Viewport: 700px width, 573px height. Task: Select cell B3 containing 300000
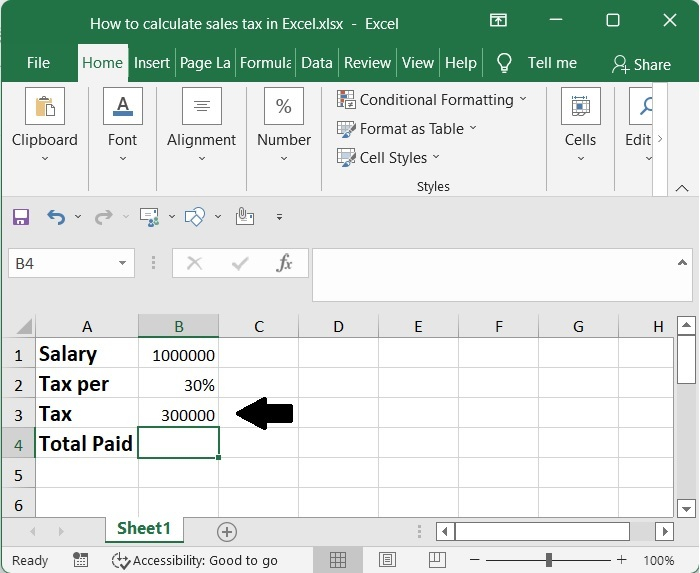click(x=178, y=415)
